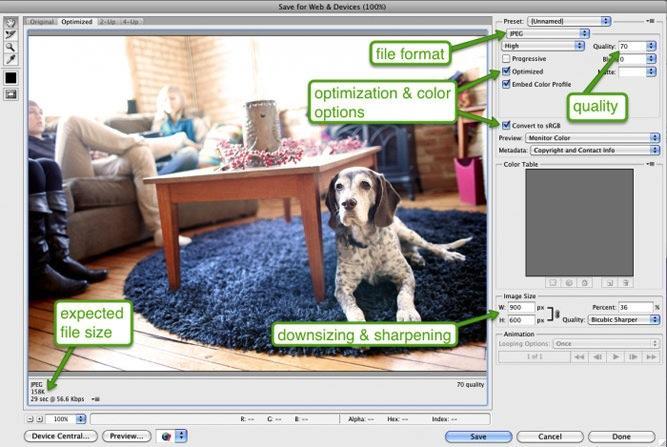Toggle Convert to sRGB checkbox

pyautogui.click(x=506, y=124)
